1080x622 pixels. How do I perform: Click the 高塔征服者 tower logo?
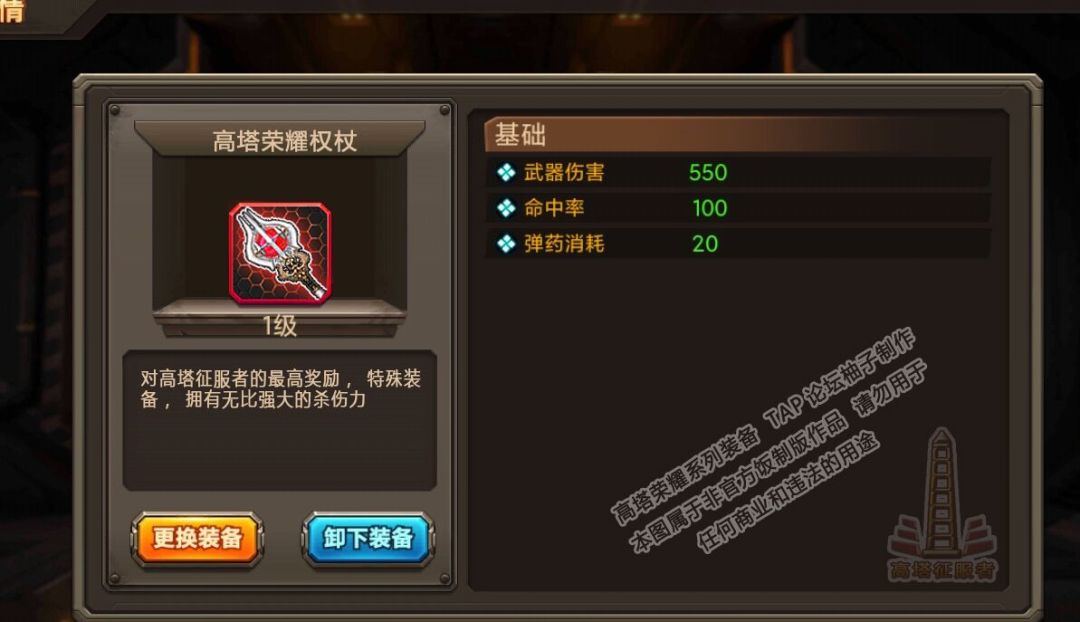click(x=942, y=505)
